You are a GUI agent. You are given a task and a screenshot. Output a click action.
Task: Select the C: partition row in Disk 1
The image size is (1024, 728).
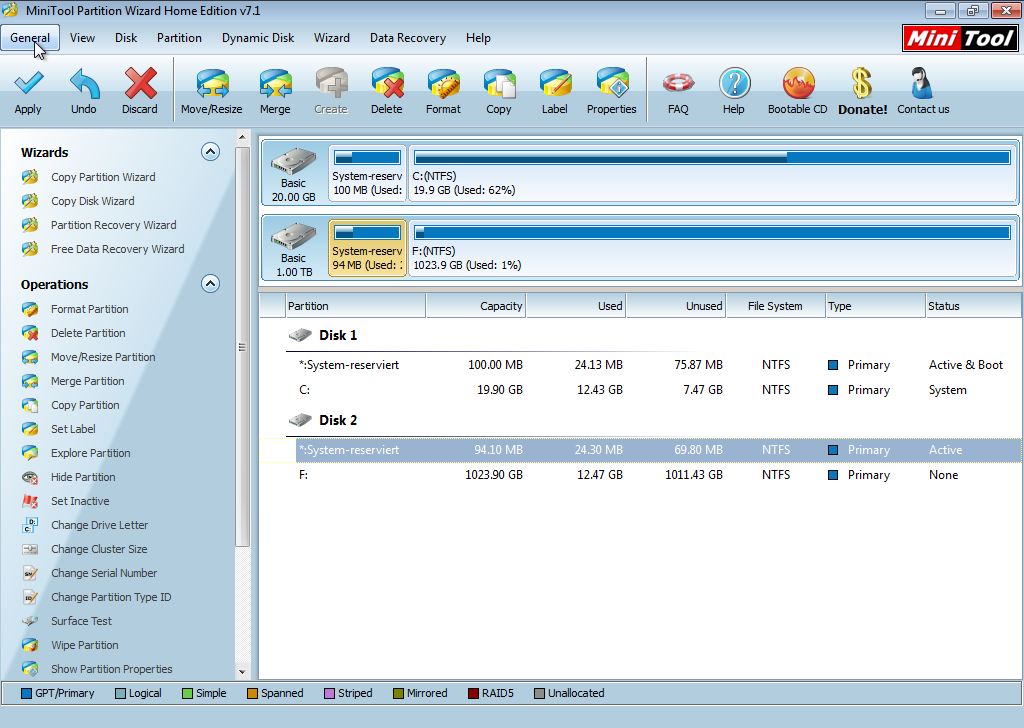(x=640, y=390)
